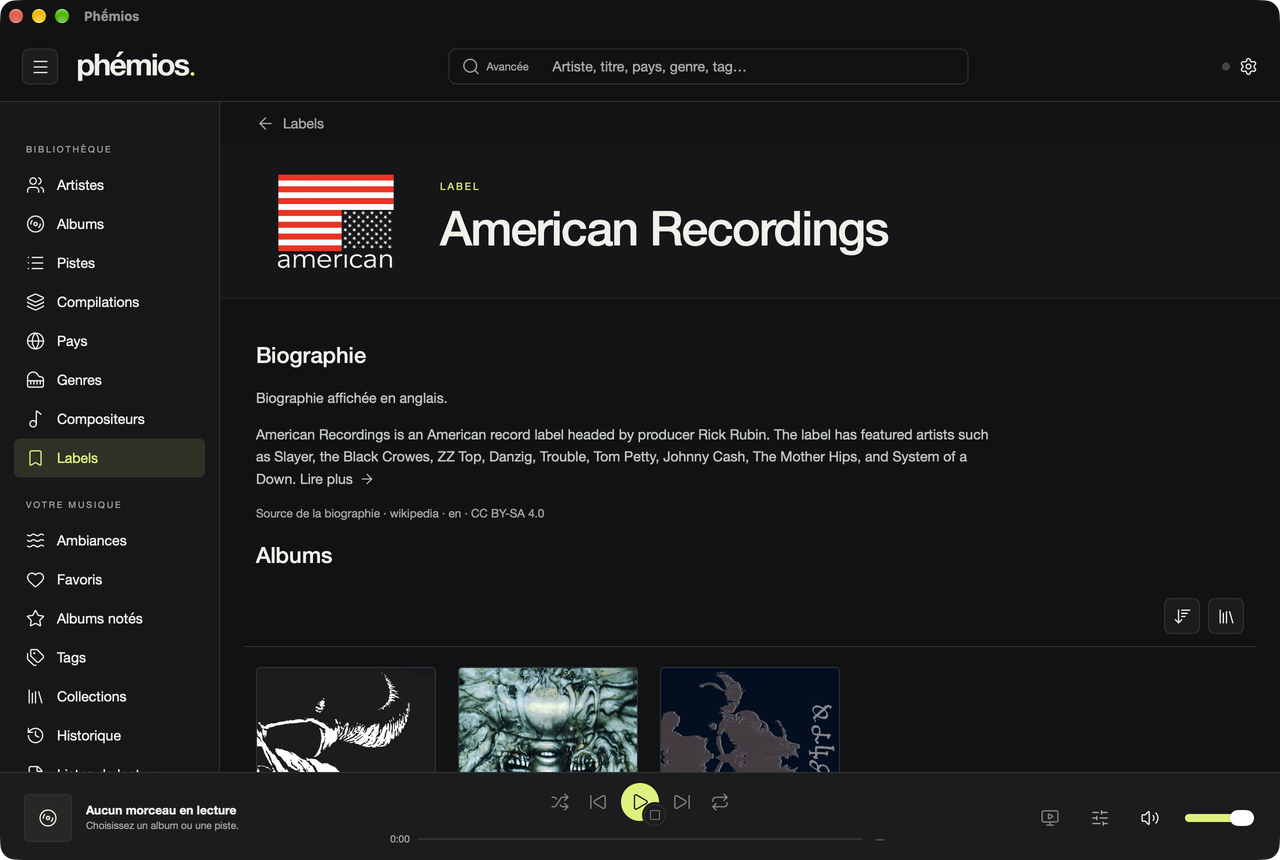Go to Pistes in the sidebar
This screenshot has width=1280, height=860.
pyautogui.click(x=110, y=263)
